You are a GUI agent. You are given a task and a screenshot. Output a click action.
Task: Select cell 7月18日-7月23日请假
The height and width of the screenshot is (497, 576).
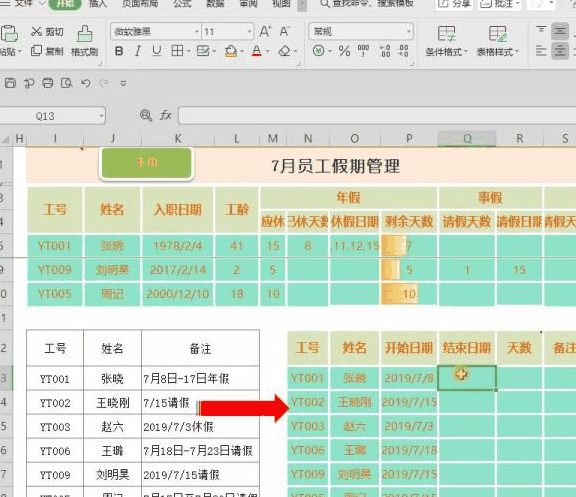click(x=200, y=450)
